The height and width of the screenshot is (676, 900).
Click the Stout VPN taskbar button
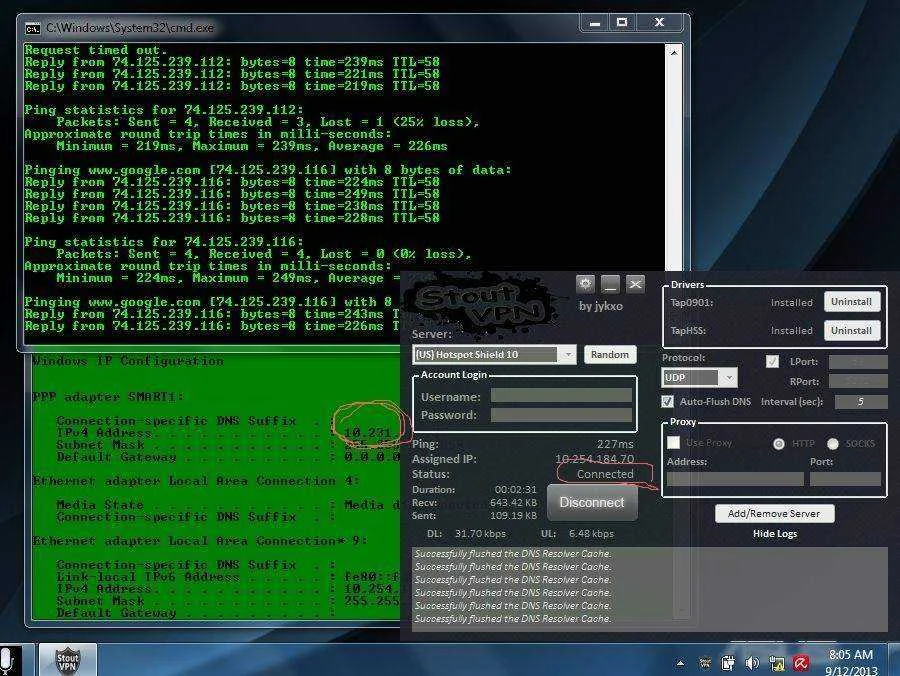tap(67, 659)
